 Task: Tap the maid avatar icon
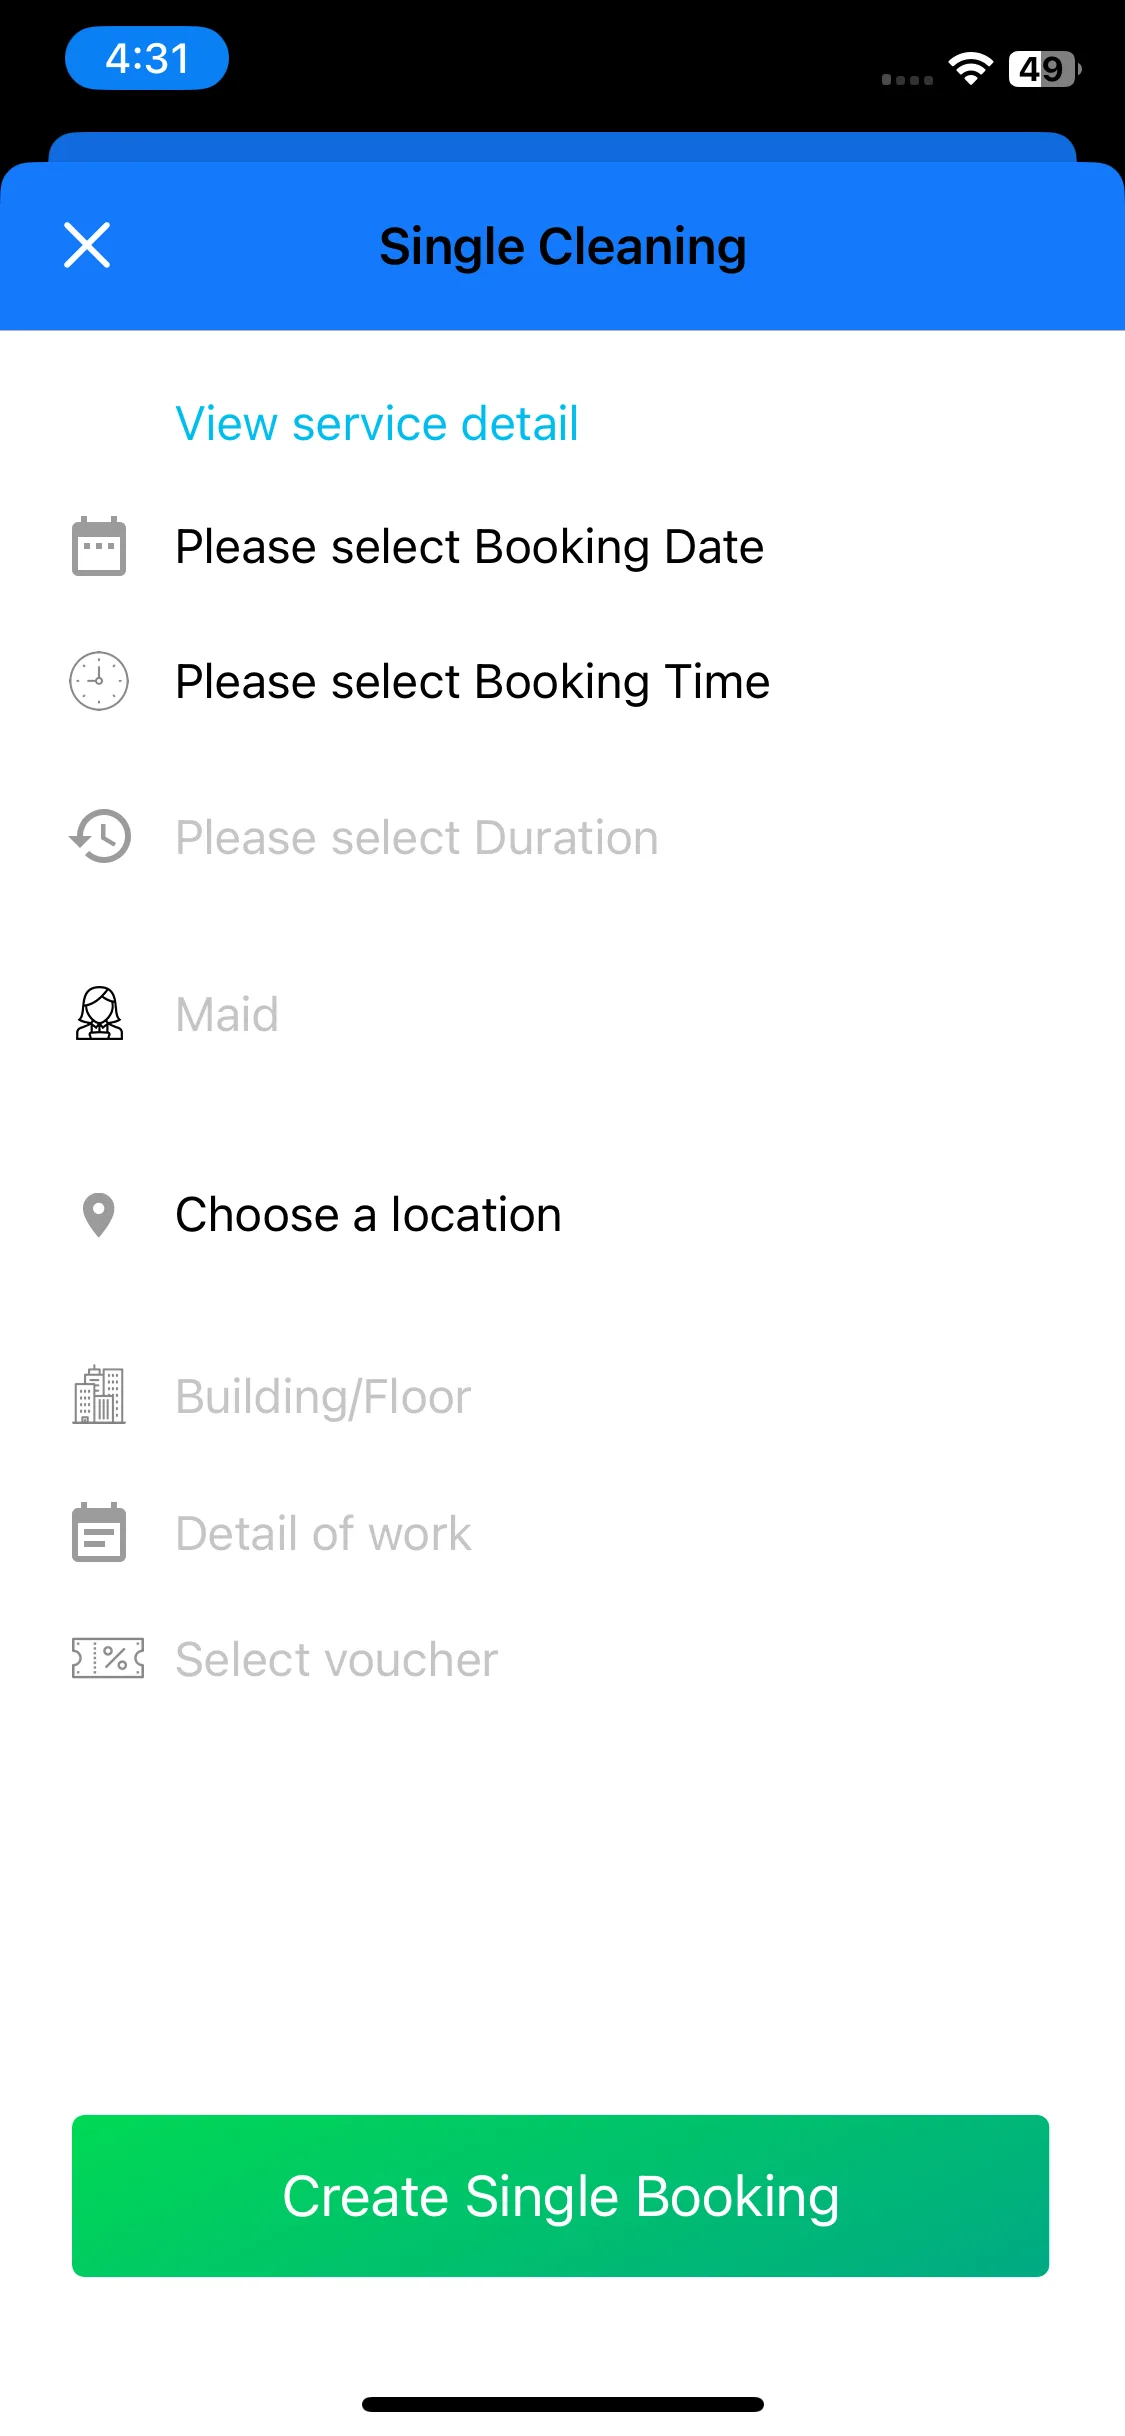tap(99, 1013)
